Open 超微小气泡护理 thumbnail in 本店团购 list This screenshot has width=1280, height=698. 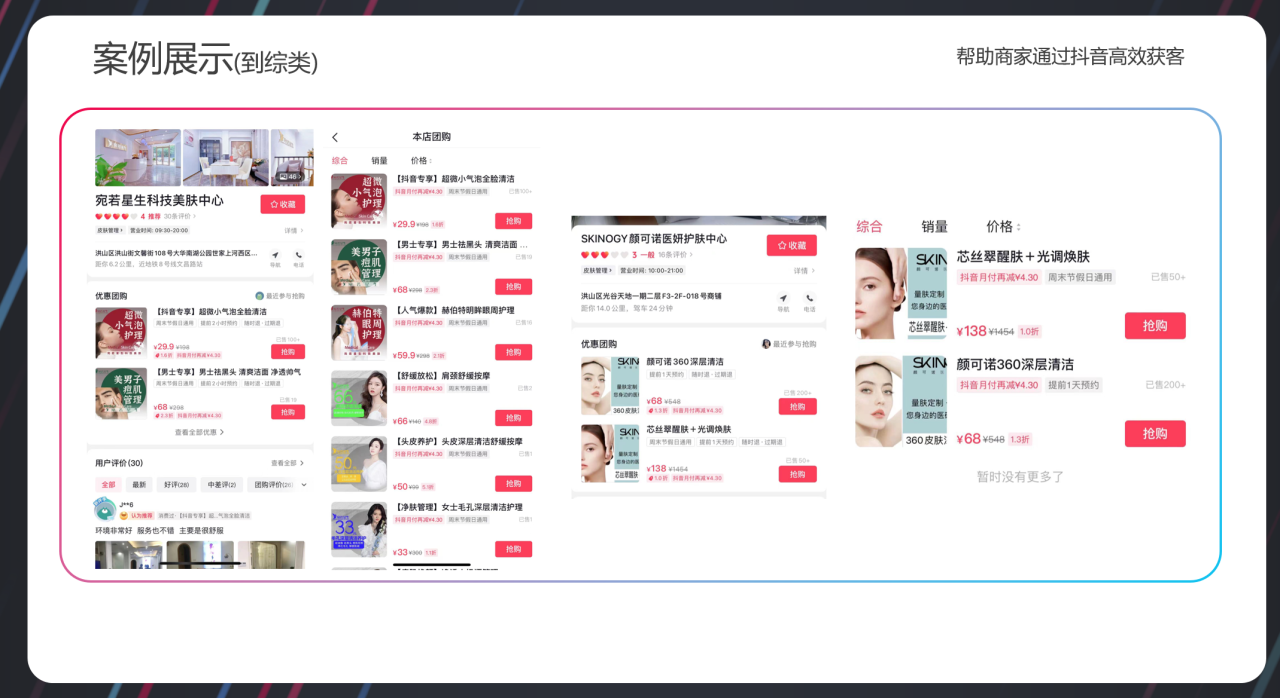(359, 201)
